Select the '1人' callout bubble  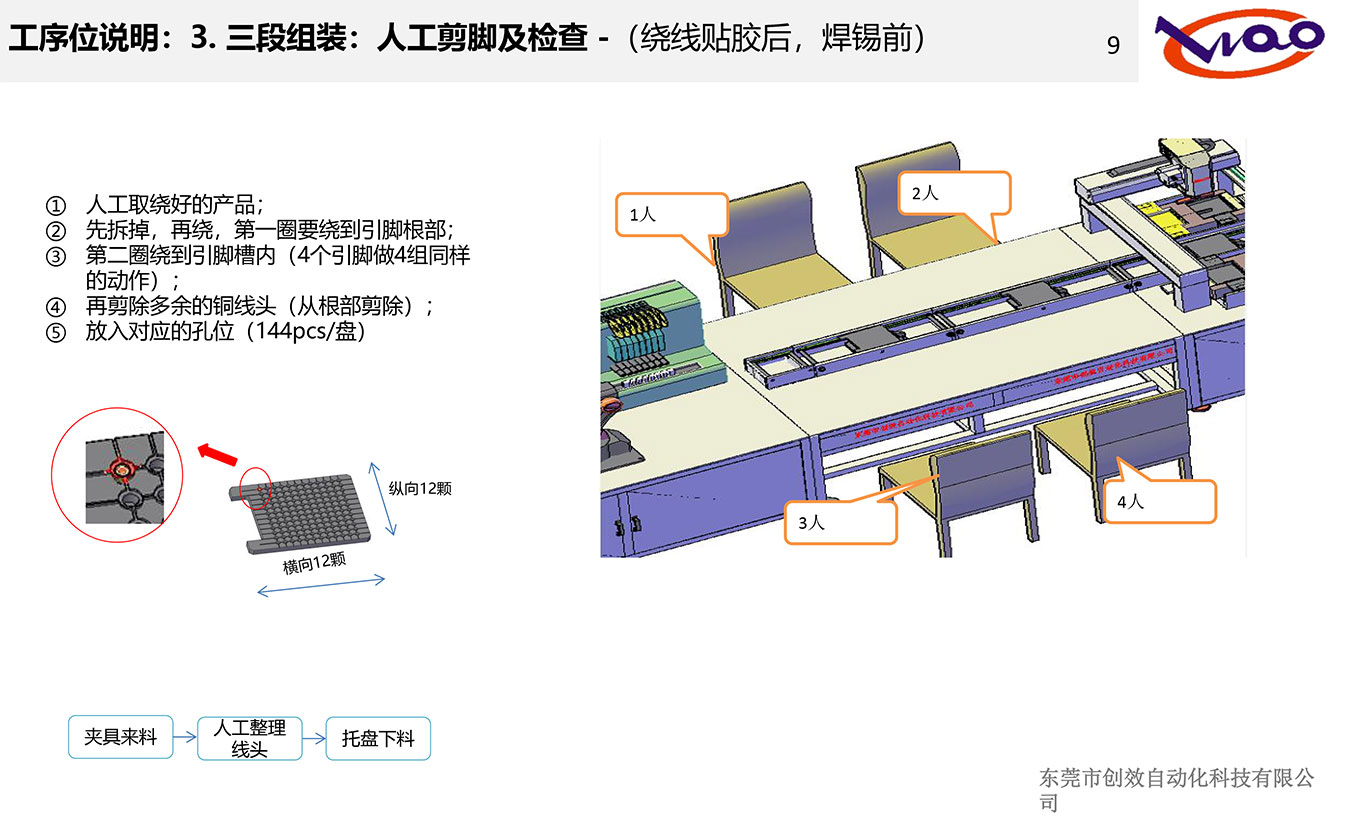point(669,215)
